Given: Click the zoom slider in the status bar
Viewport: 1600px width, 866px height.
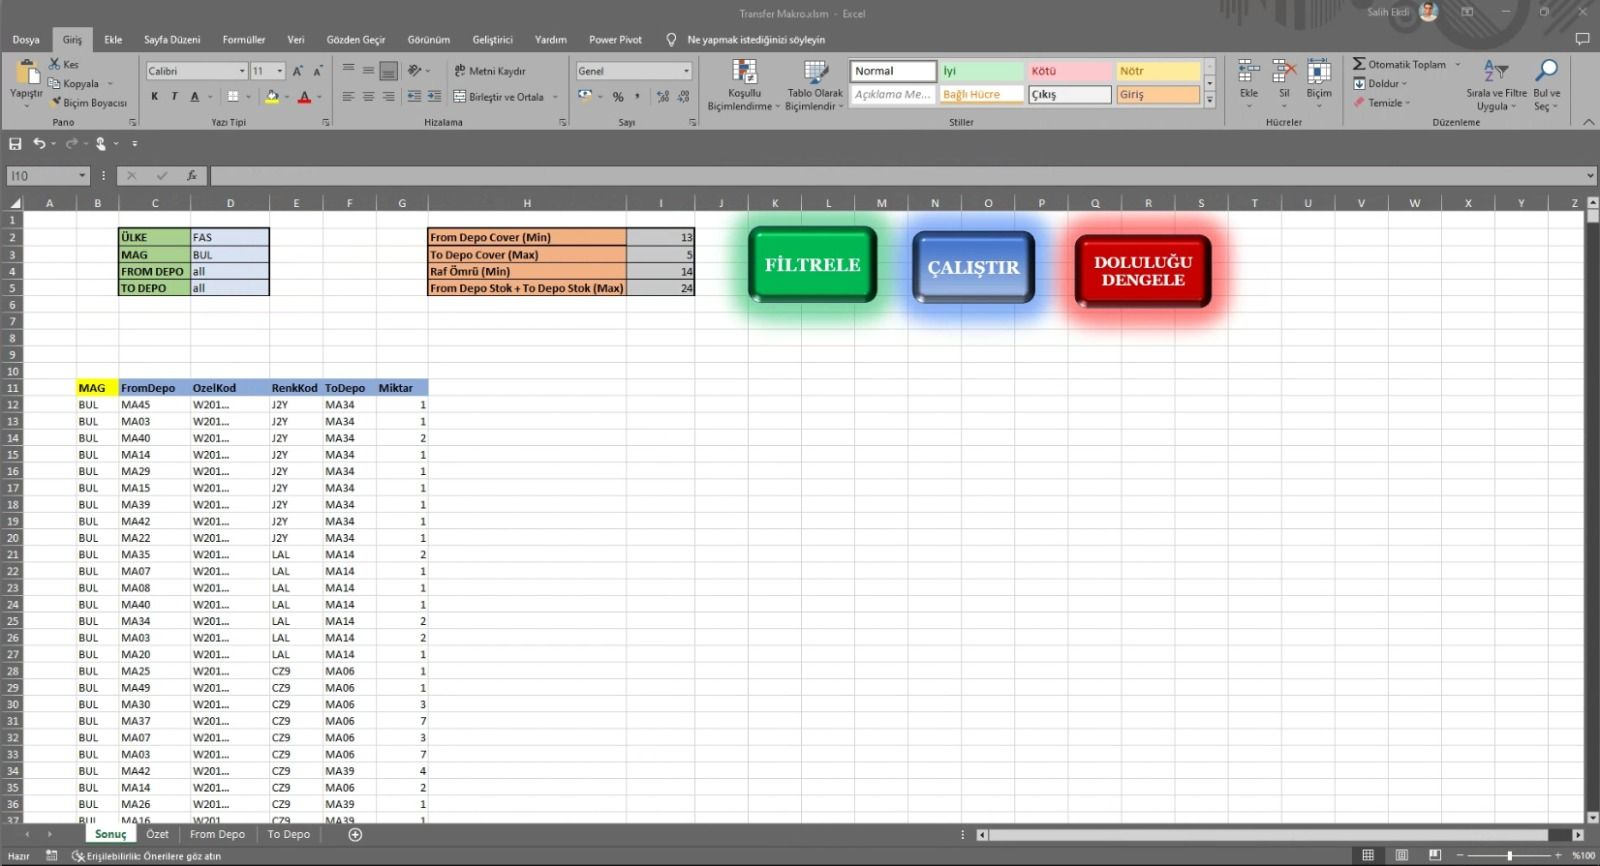Looking at the screenshot, I should (x=1509, y=855).
